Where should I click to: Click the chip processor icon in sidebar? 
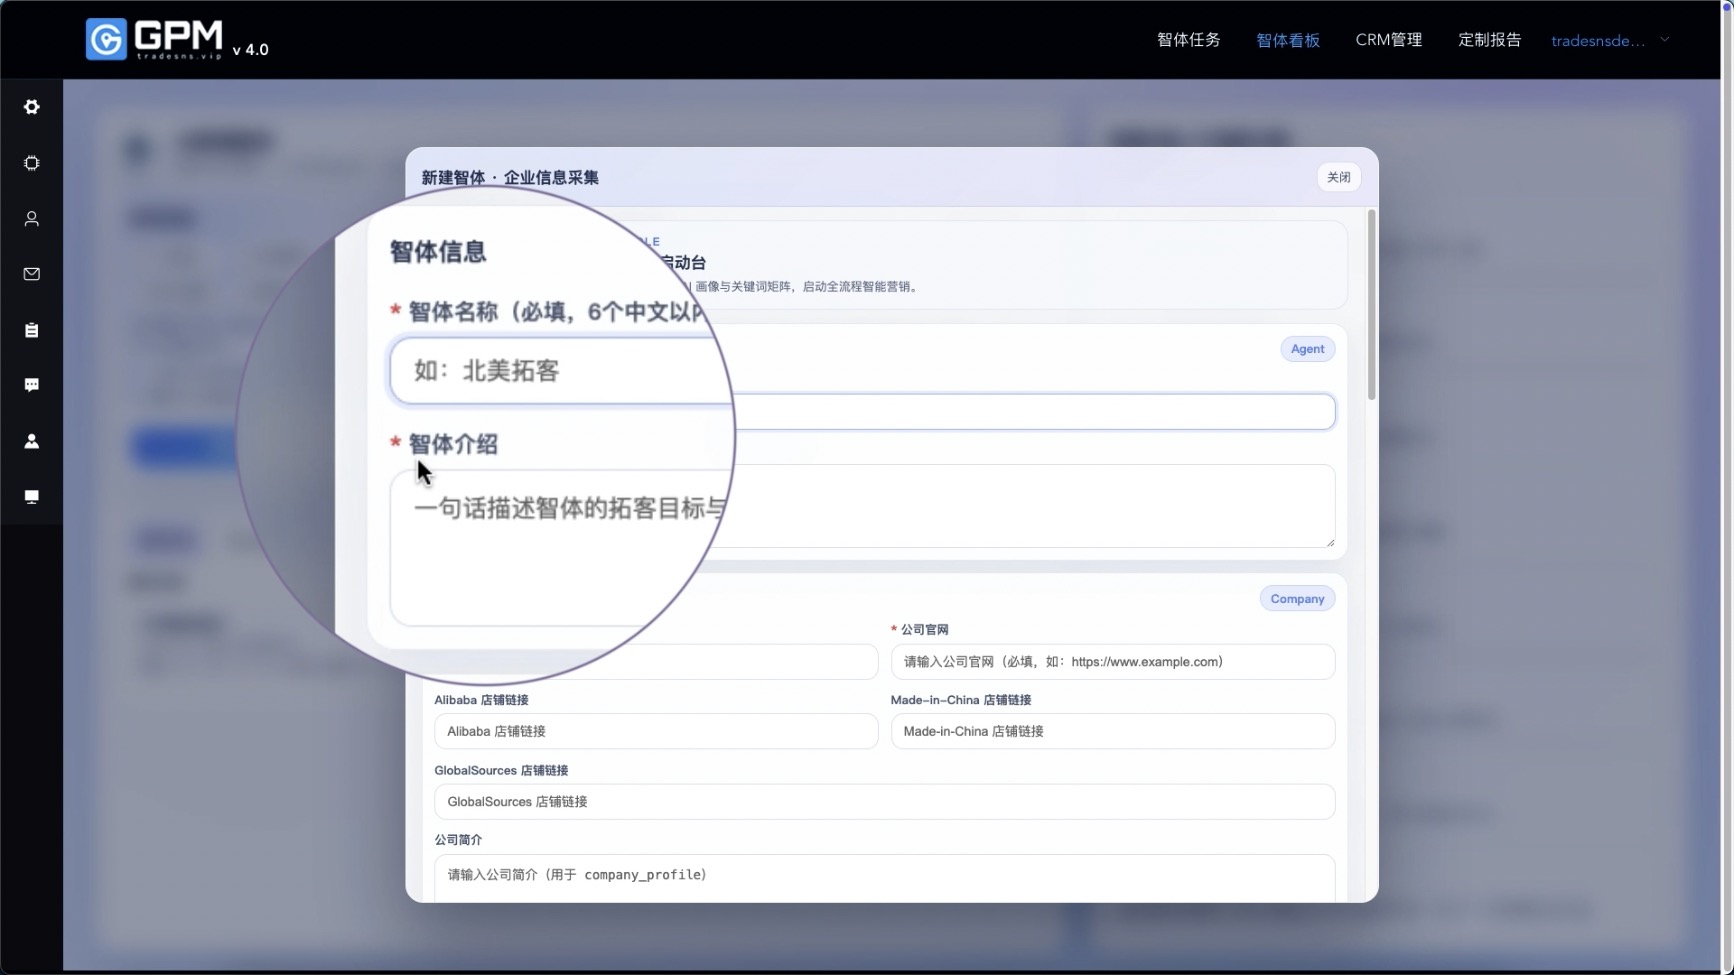point(32,163)
